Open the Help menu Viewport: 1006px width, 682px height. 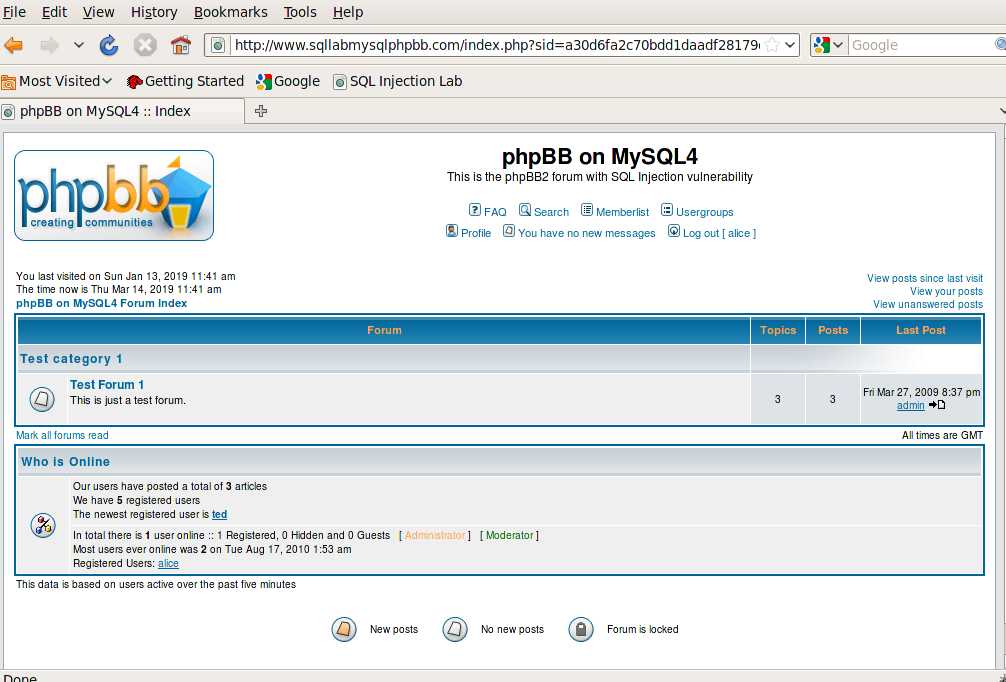(348, 12)
